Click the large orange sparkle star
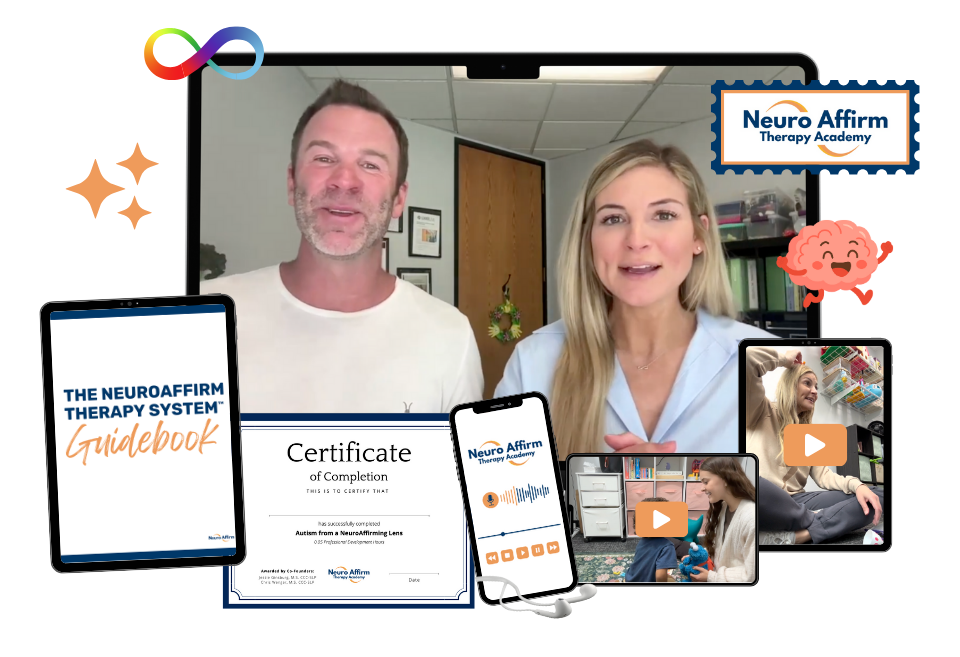 (x=95, y=189)
